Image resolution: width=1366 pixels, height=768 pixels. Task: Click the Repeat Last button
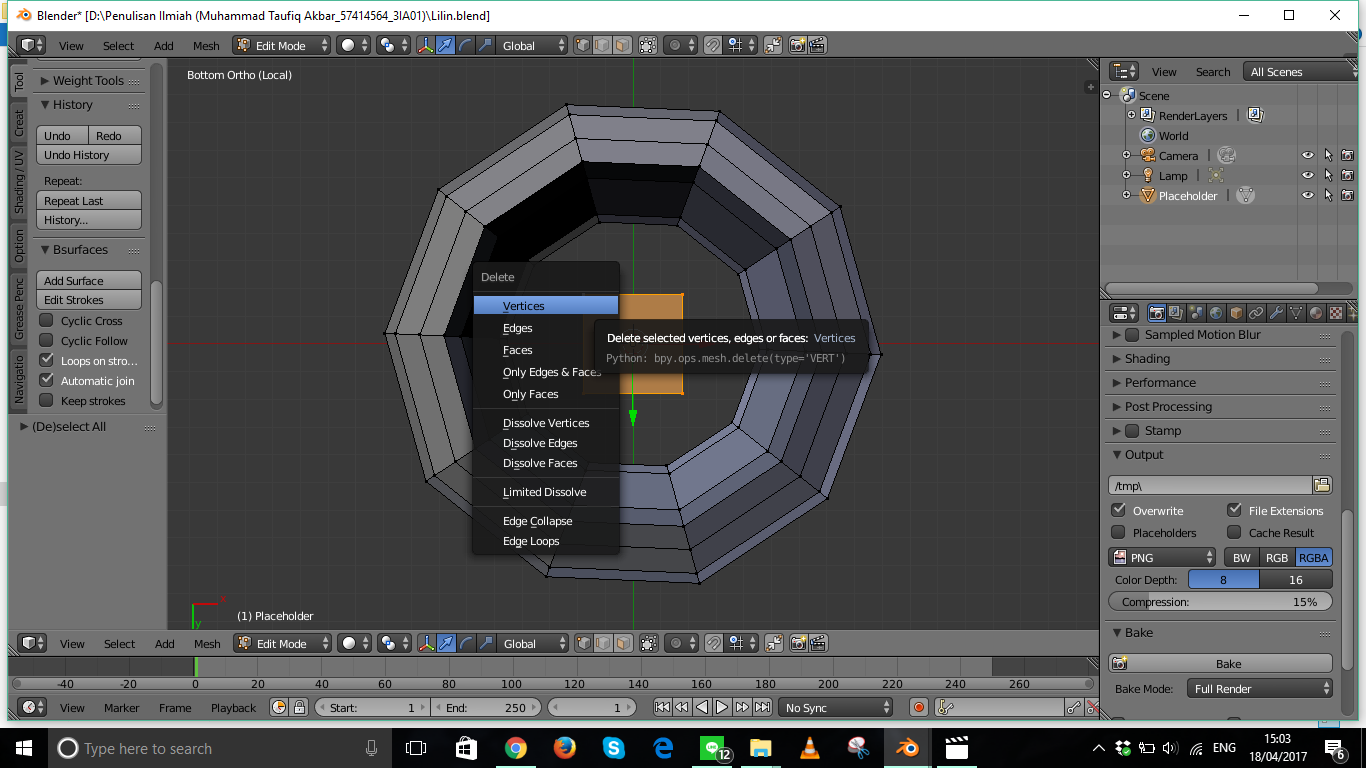(89, 200)
